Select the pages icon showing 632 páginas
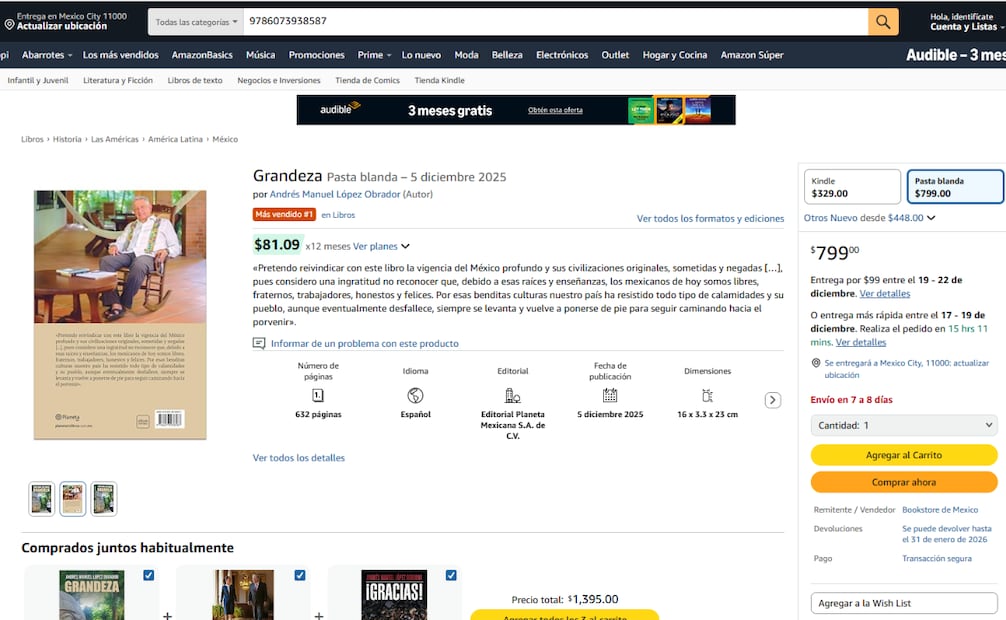This screenshot has height=620, width=1006. click(x=320, y=394)
